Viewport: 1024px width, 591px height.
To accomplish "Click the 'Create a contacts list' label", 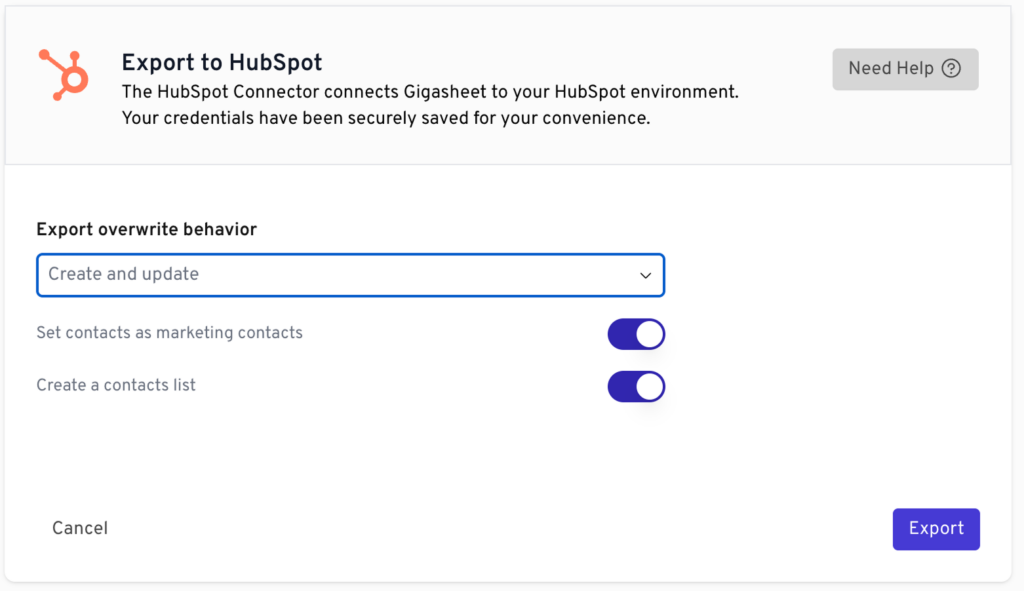I will tap(116, 385).
